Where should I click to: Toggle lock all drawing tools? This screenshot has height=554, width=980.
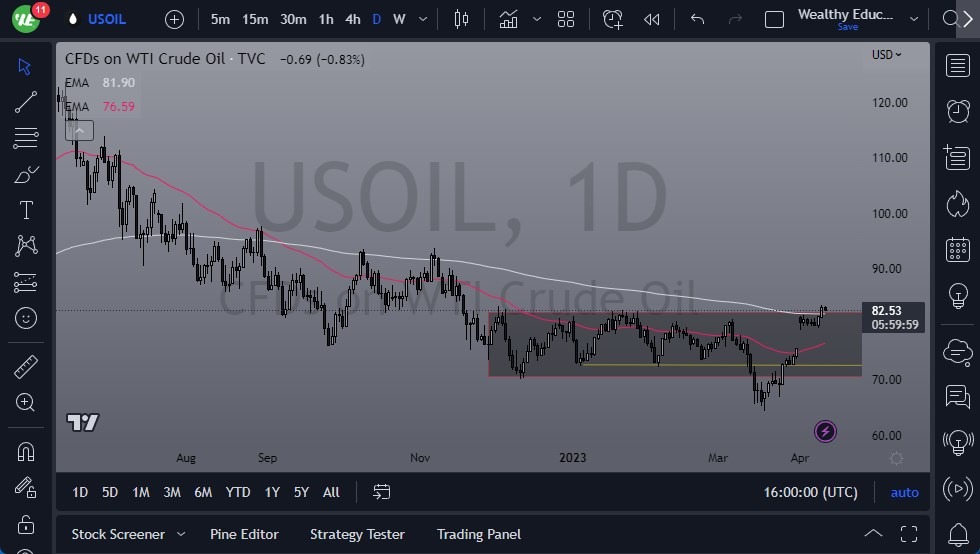click(x=26, y=524)
